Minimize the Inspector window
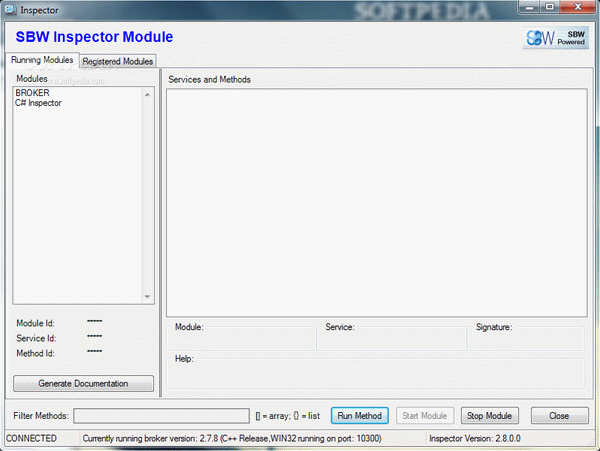The width and height of the screenshot is (600, 451). (x=530, y=7)
